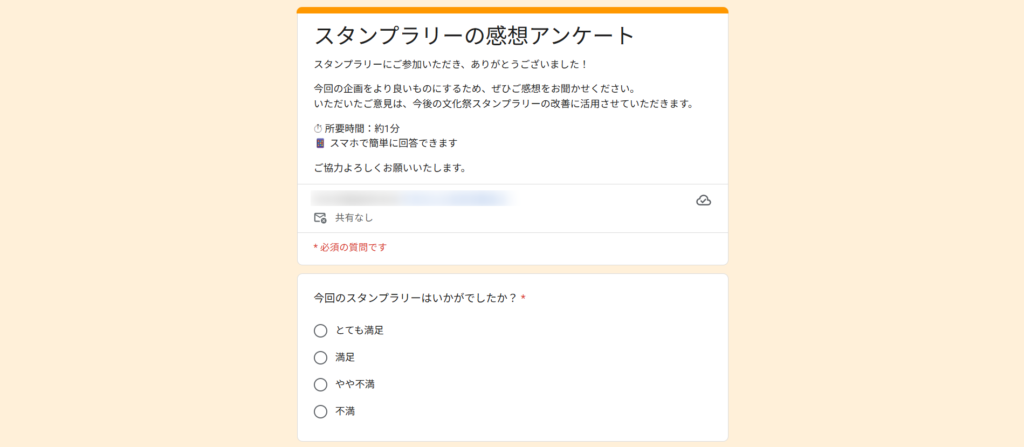Click the red required asterisk after the question
Image resolution: width=1024 pixels, height=447 pixels.
pyautogui.click(x=523, y=298)
